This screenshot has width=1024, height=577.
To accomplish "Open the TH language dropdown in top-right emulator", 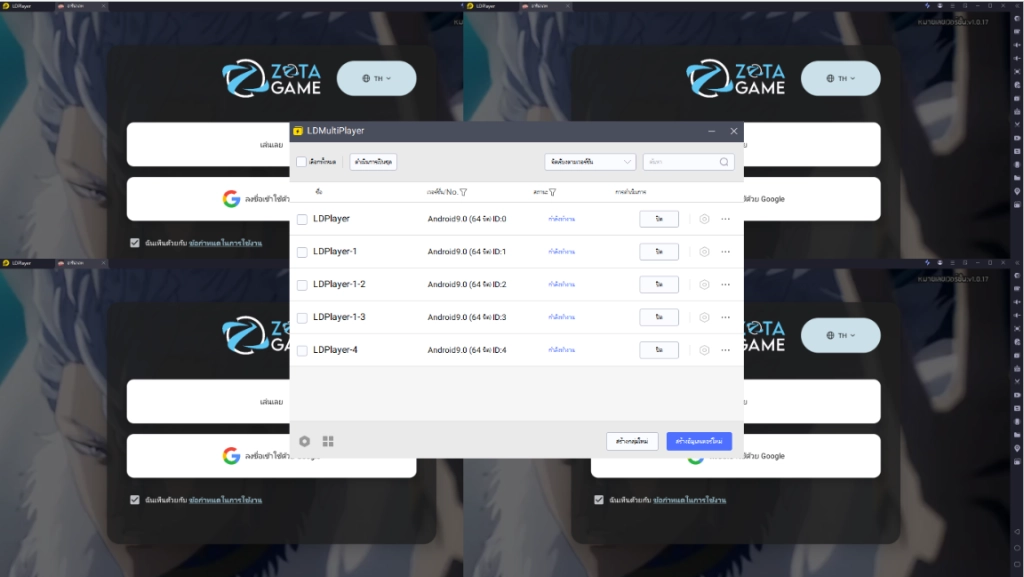I will click(840, 78).
